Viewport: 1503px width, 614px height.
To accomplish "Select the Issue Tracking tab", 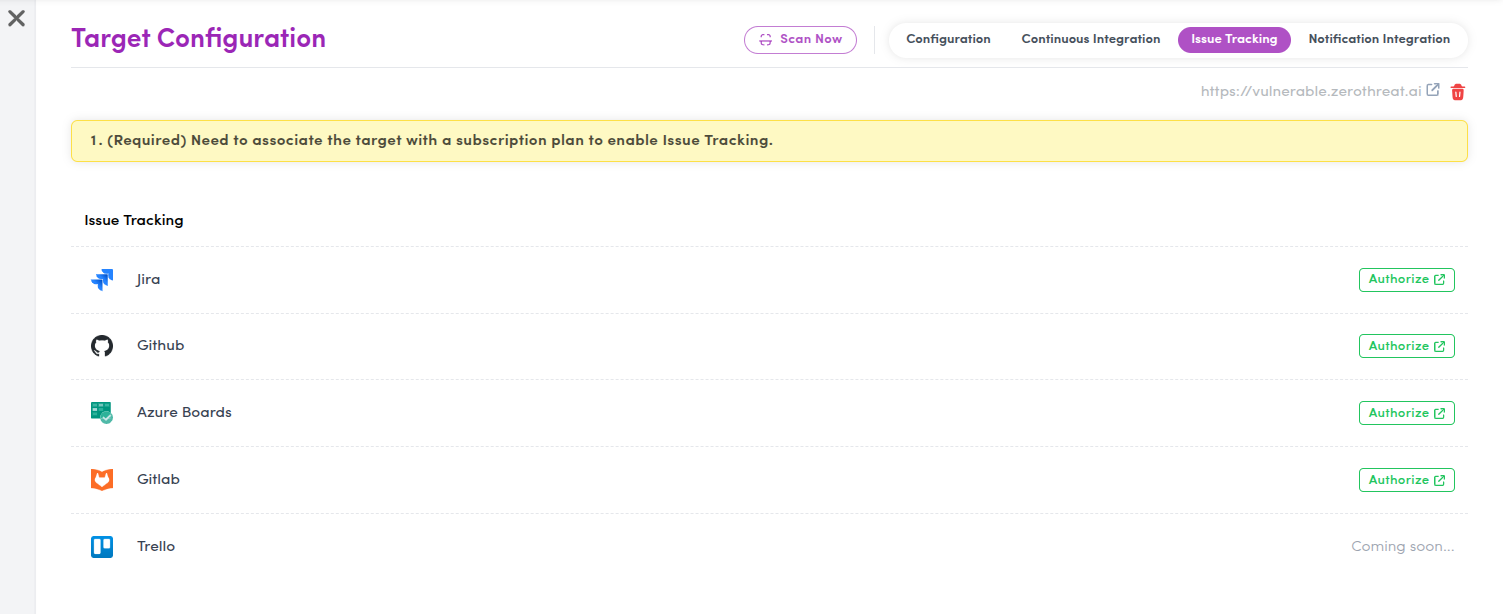I will (1234, 40).
